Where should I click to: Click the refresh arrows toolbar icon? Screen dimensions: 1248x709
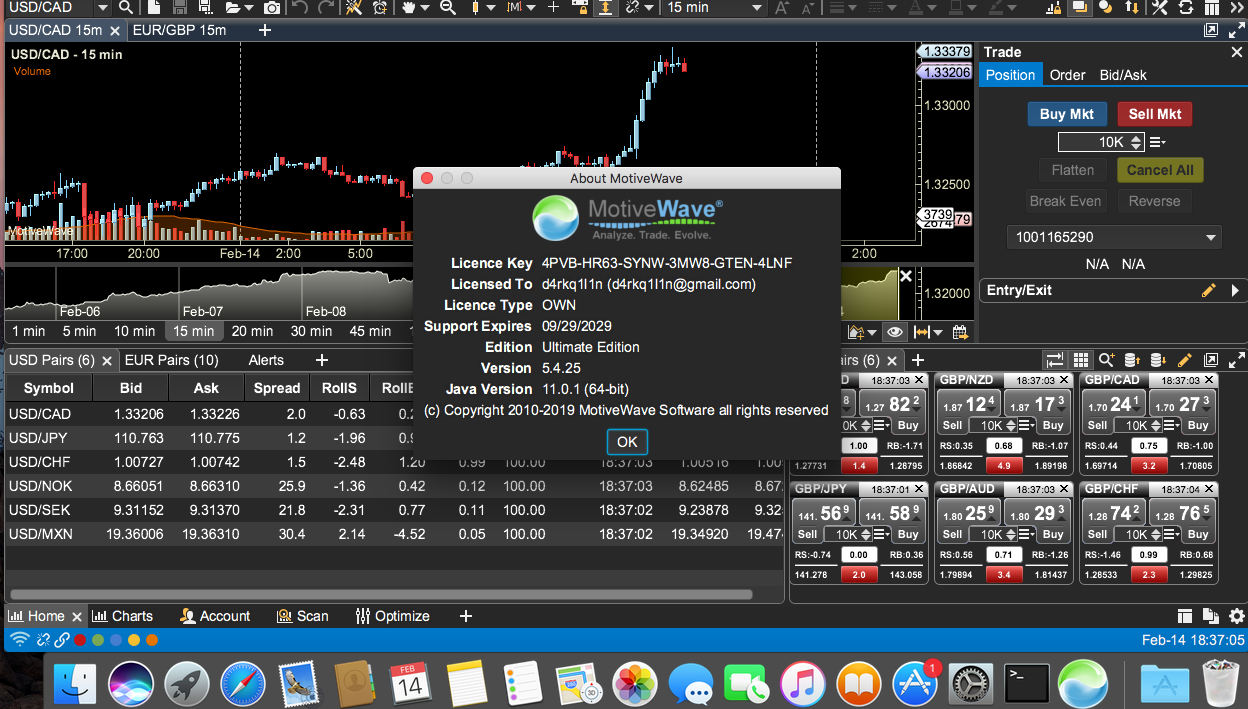click(1185, 7)
